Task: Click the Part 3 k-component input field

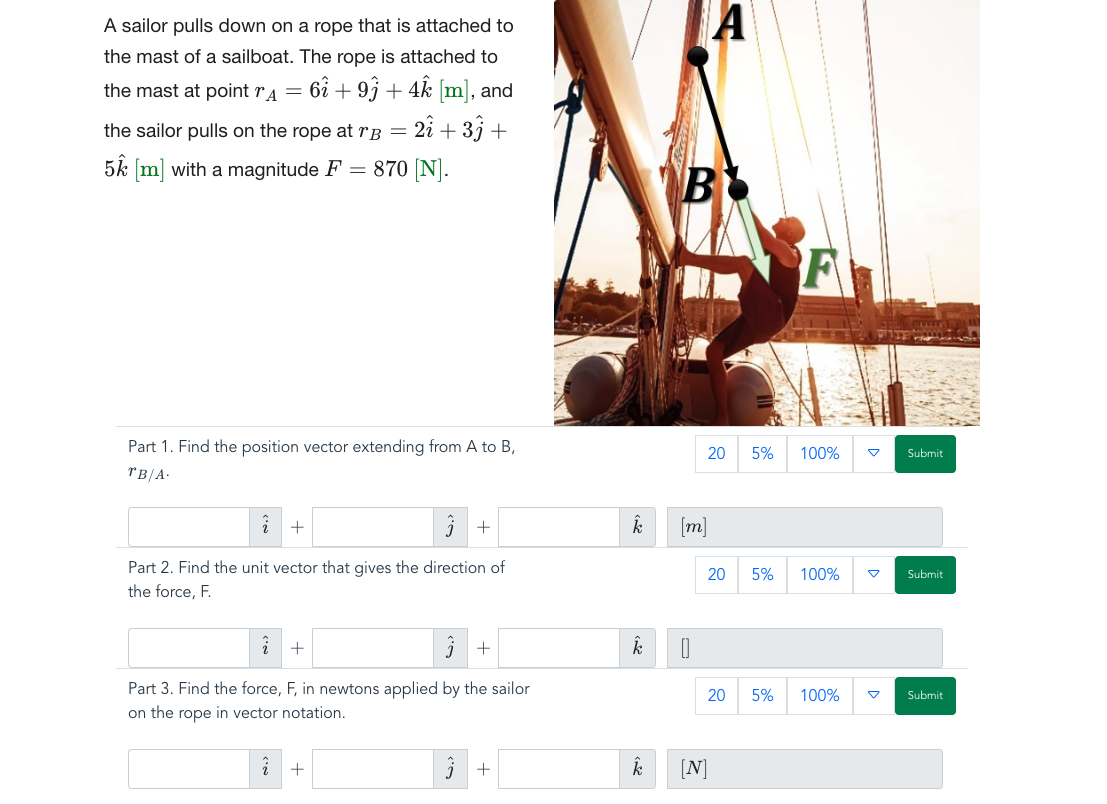Action: 558,769
